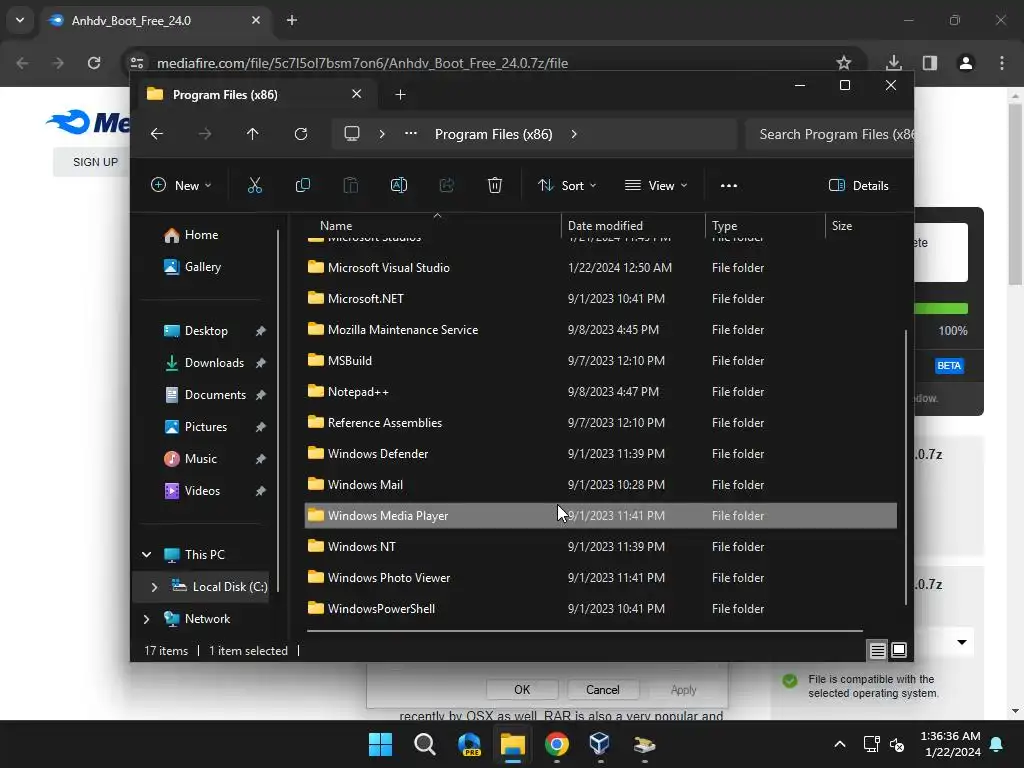Select the Windows Defender folder
Image resolution: width=1024 pixels, height=768 pixels.
point(600,453)
